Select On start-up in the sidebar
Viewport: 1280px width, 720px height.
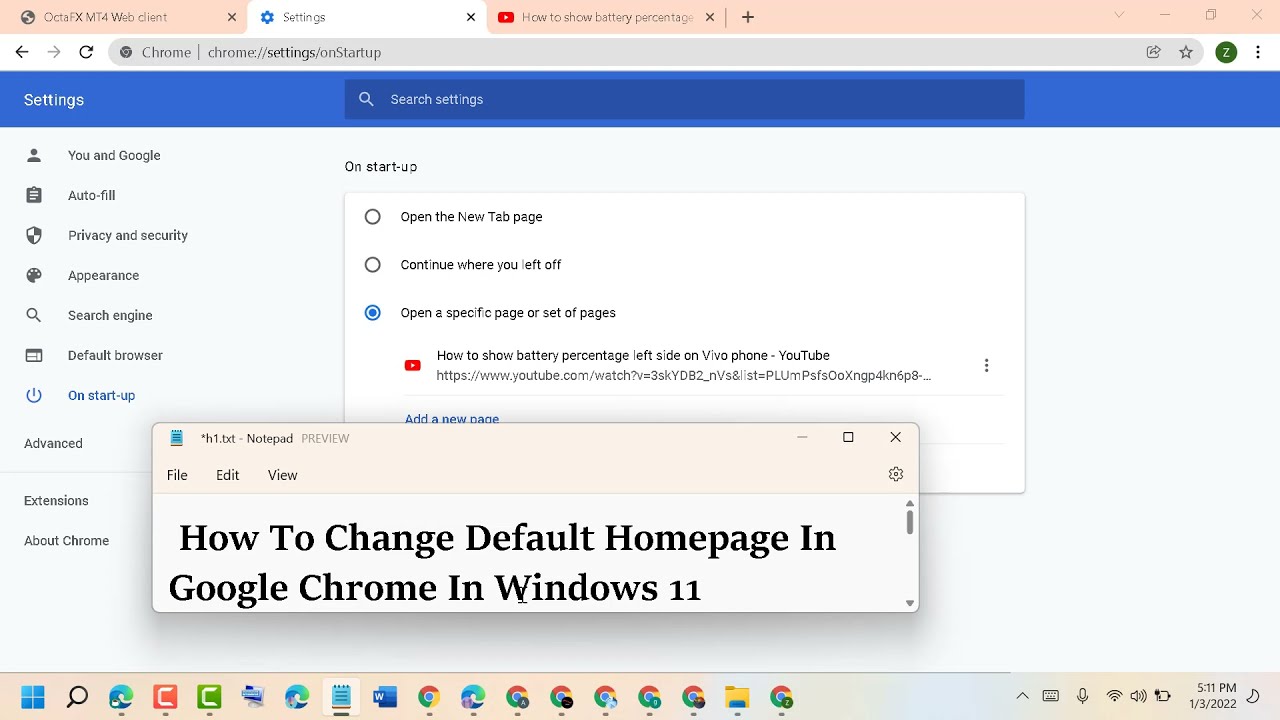pyautogui.click(x=101, y=395)
